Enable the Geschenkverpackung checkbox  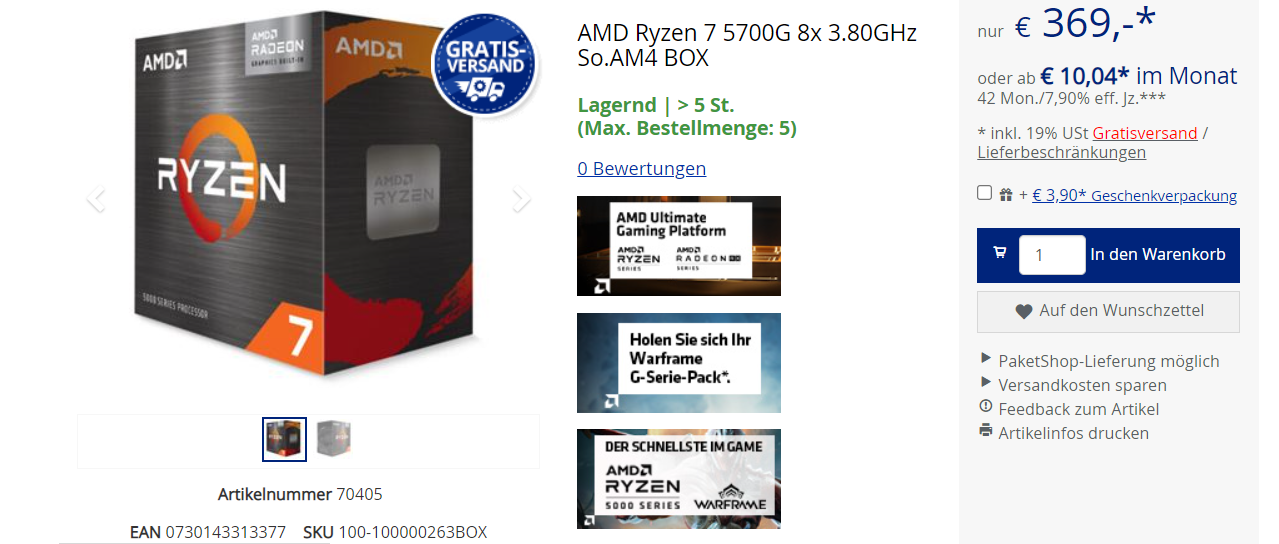click(x=984, y=193)
